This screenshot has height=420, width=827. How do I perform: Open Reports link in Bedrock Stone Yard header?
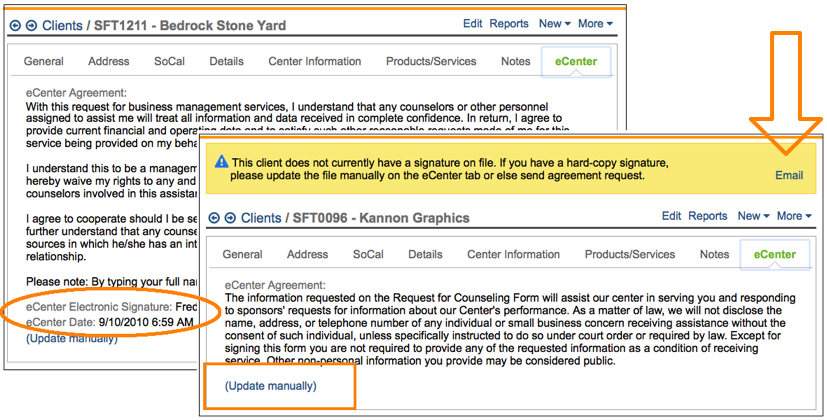(510, 23)
